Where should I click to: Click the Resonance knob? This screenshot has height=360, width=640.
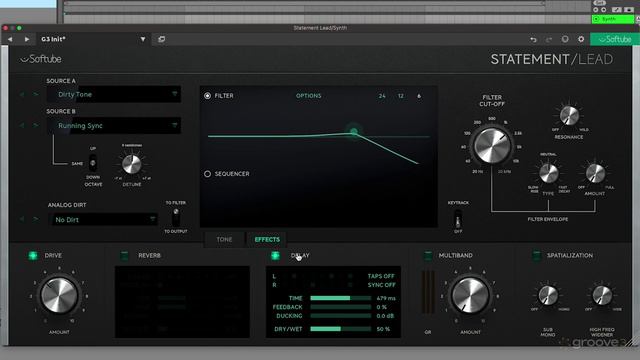(x=569, y=116)
